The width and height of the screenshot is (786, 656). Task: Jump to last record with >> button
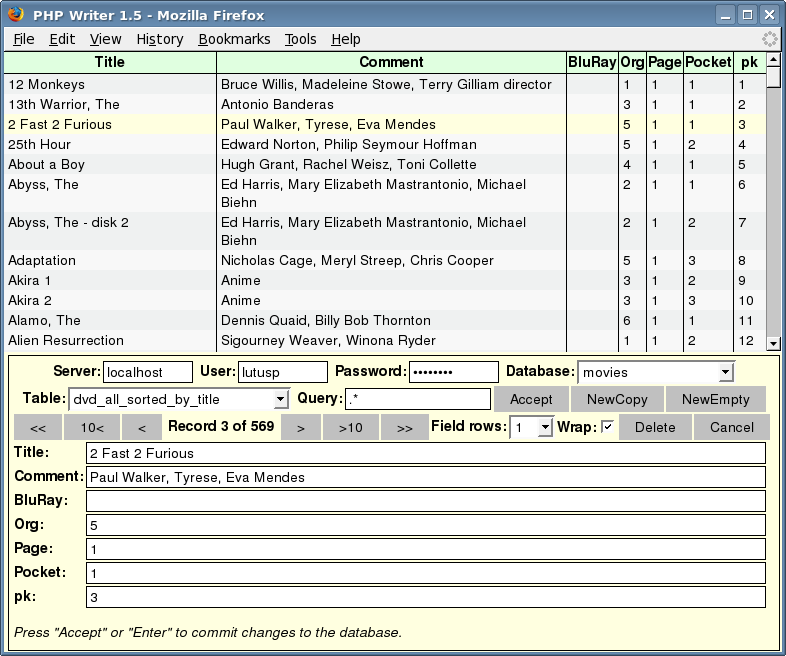click(404, 428)
